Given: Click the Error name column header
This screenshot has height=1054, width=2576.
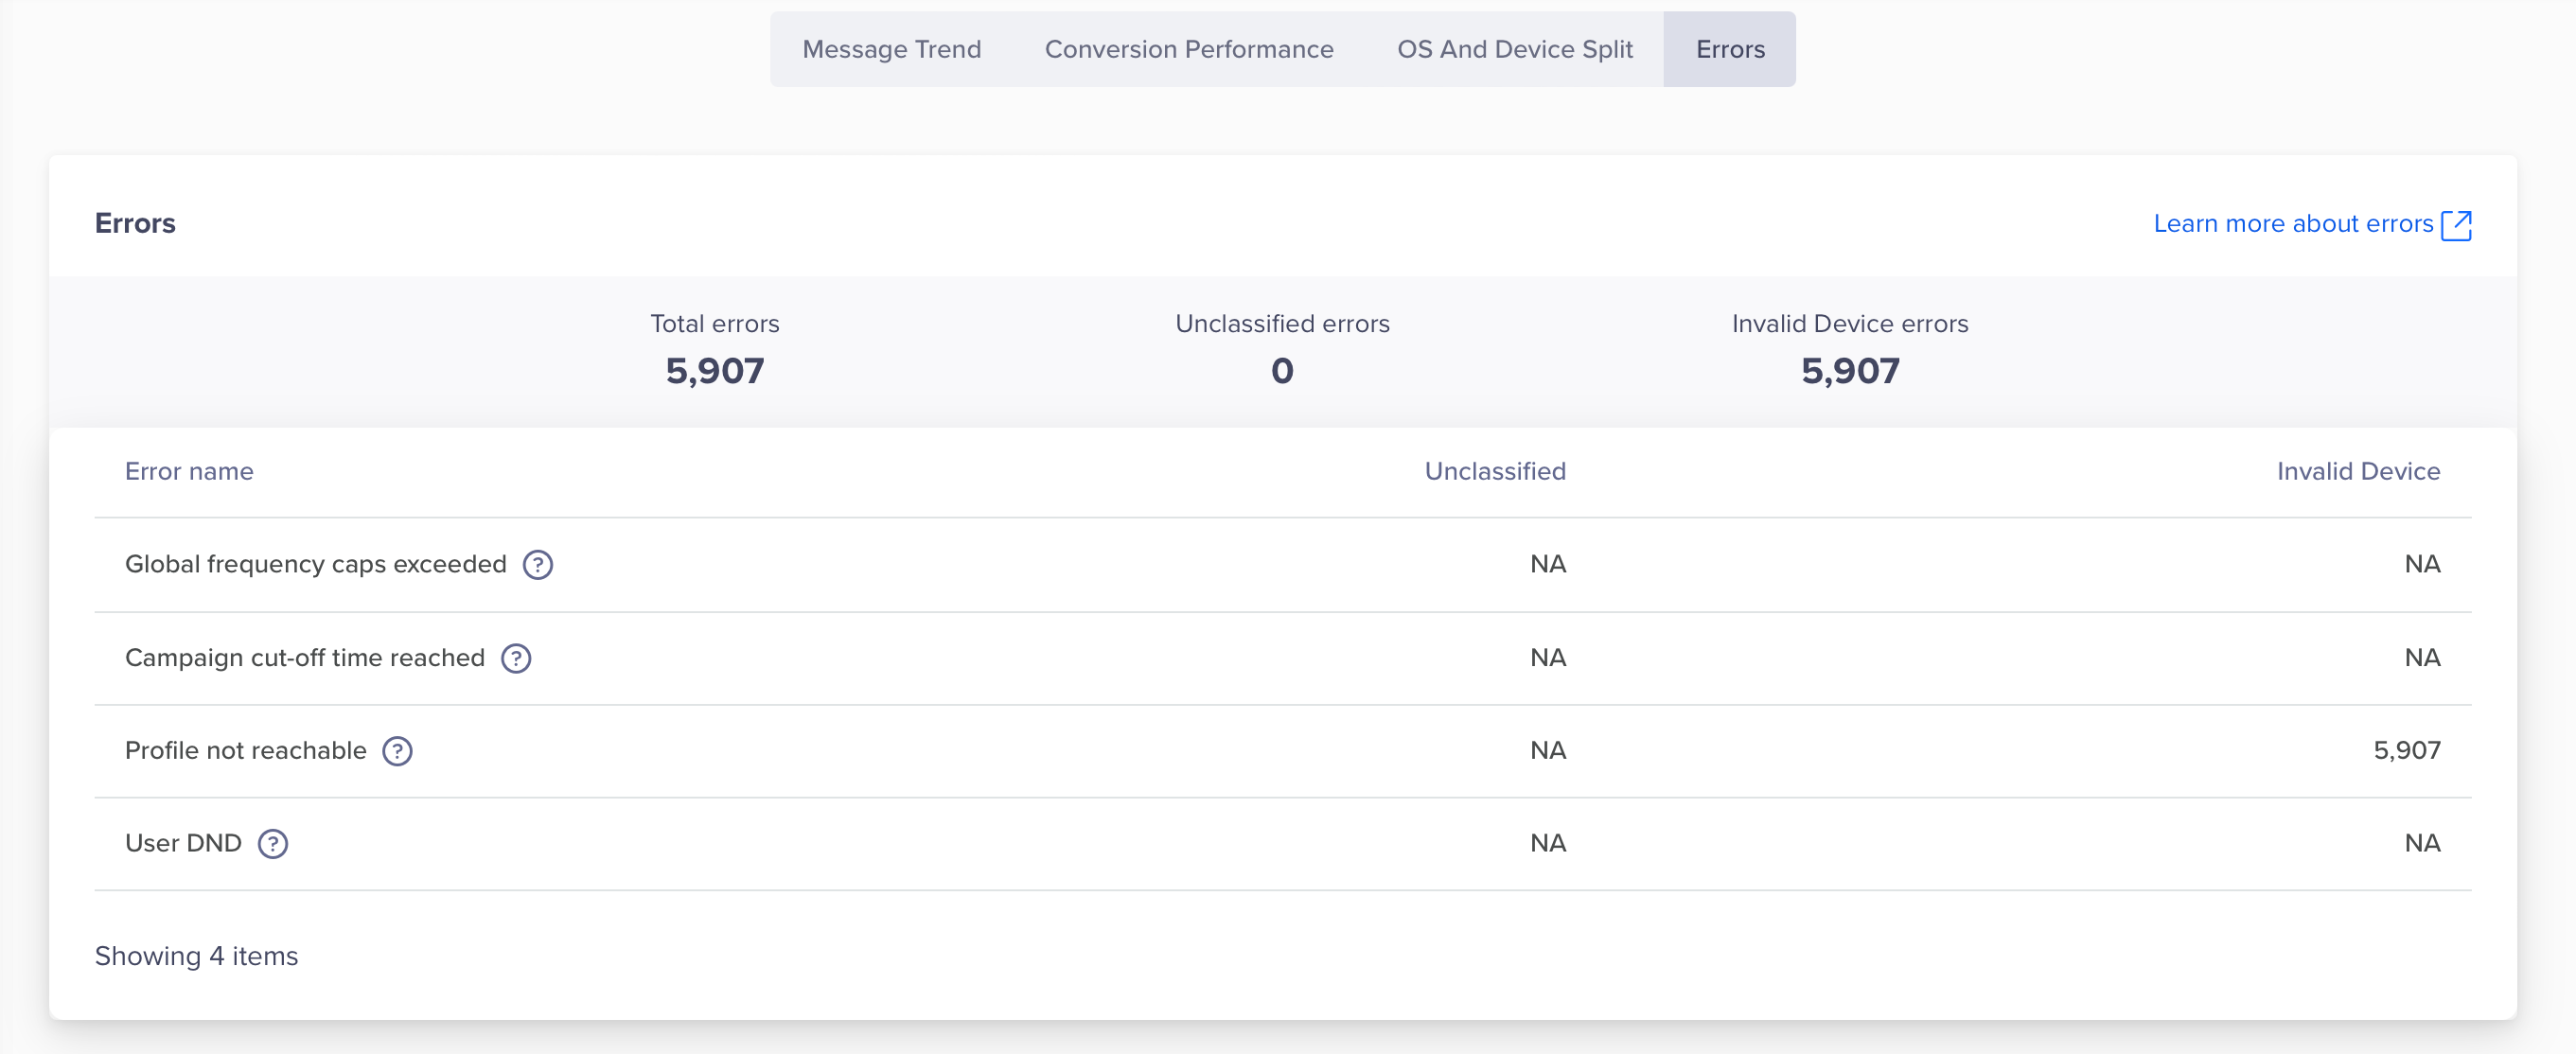Looking at the screenshot, I should click(x=189, y=471).
